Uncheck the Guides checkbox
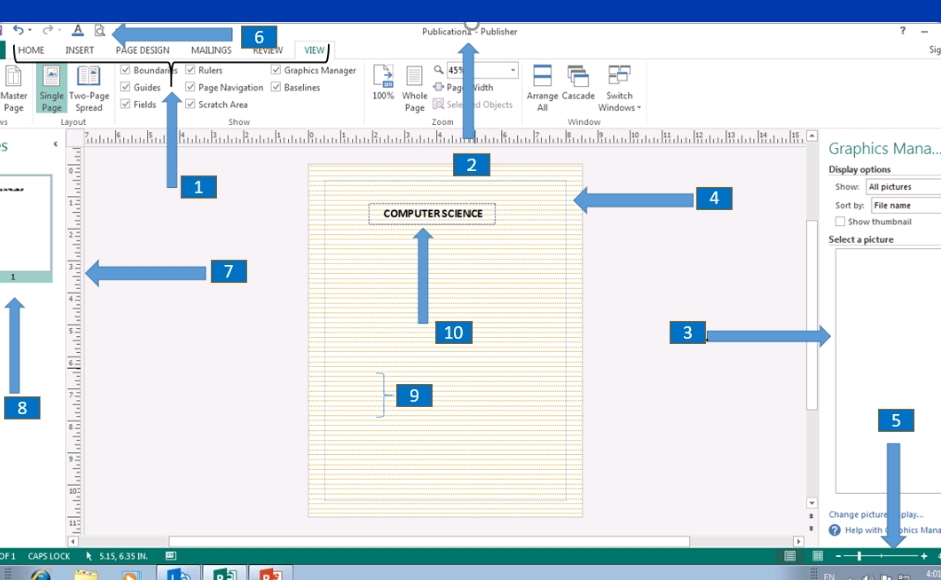941x580 pixels. click(x=126, y=87)
